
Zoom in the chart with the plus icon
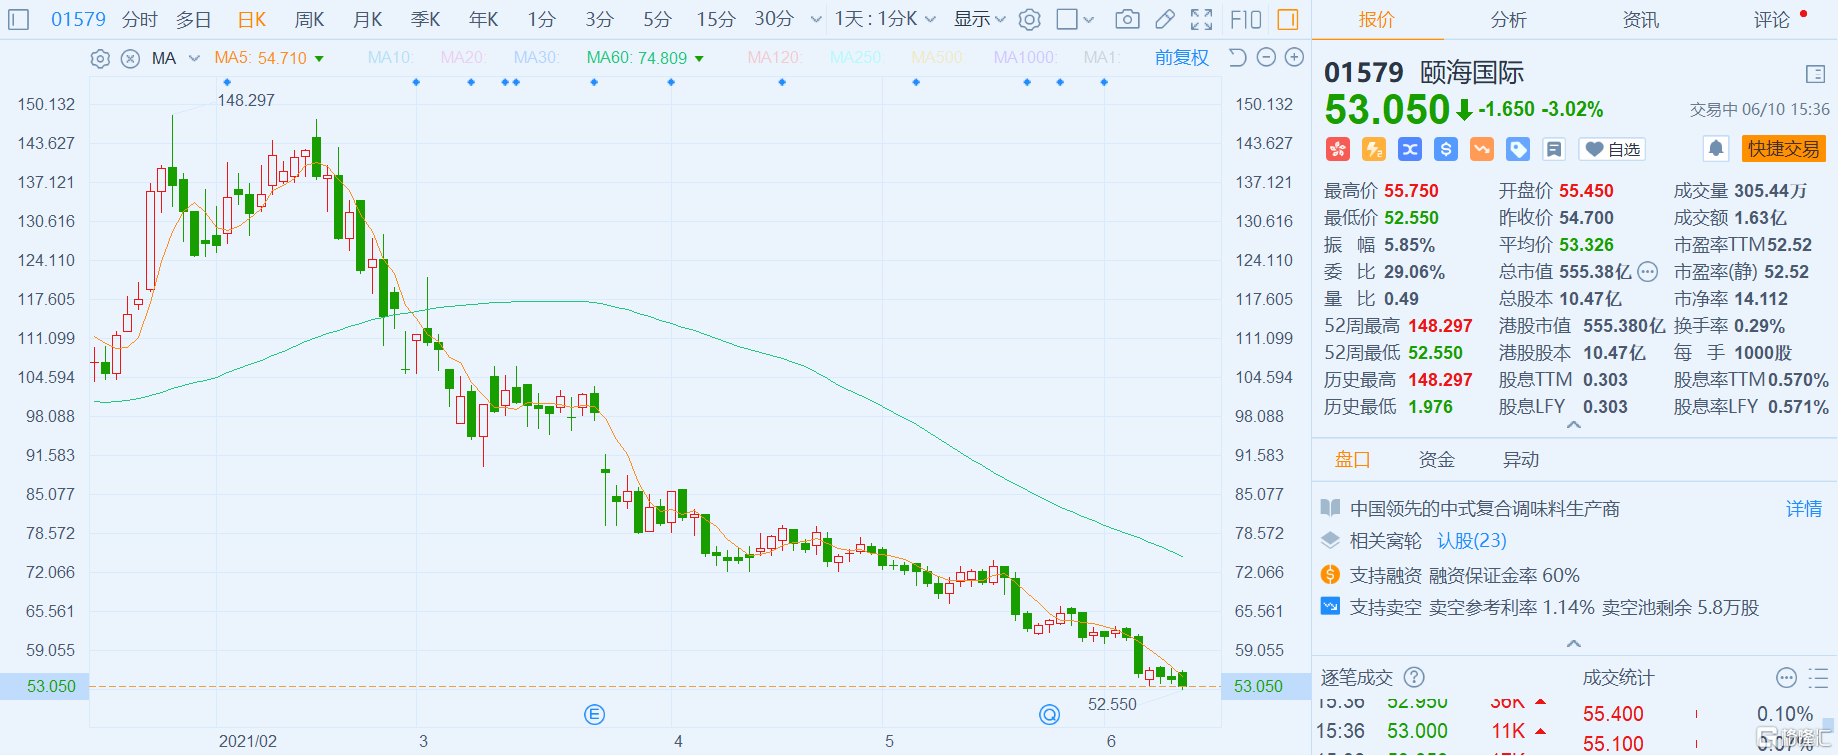(x=1294, y=58)
